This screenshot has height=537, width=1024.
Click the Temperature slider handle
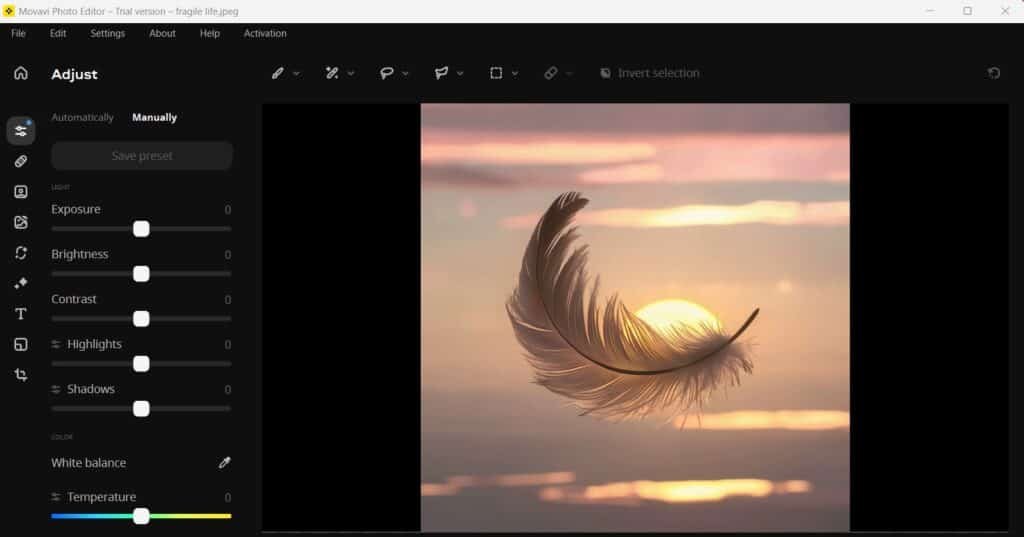click(x=141, y=516)
